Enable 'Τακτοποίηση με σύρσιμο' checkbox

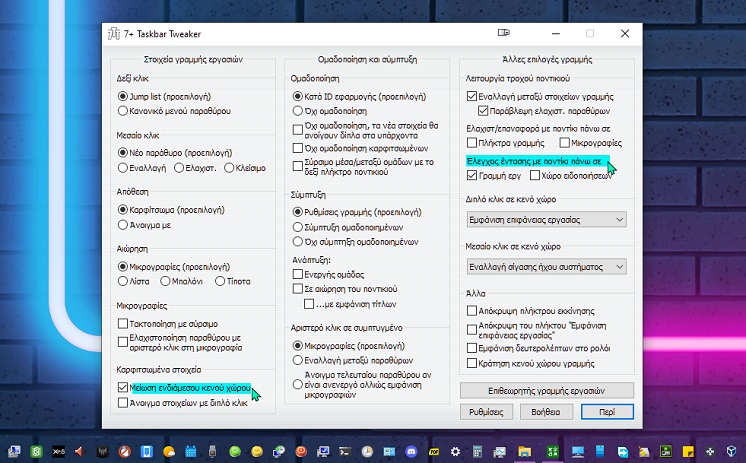point(123,324)
